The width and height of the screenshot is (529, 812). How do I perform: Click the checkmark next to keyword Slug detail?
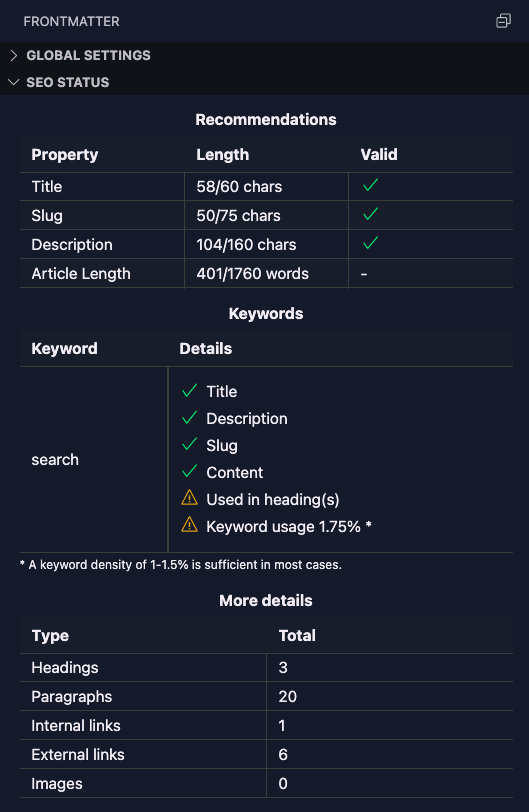[x=189, y=444]
